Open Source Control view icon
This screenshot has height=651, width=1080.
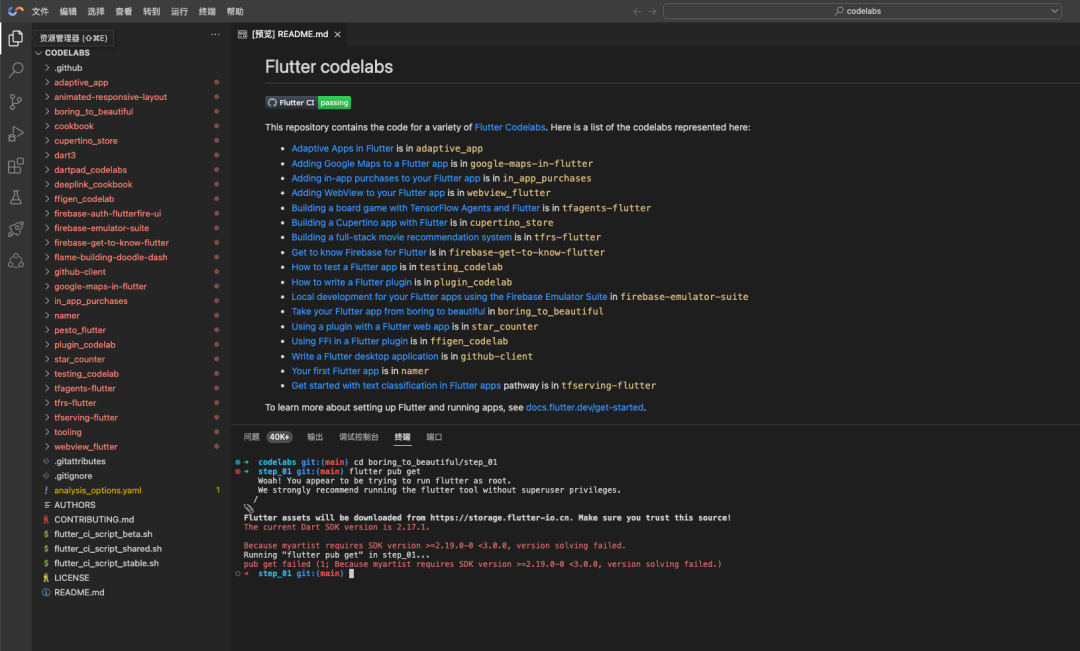tap(15, 102)
